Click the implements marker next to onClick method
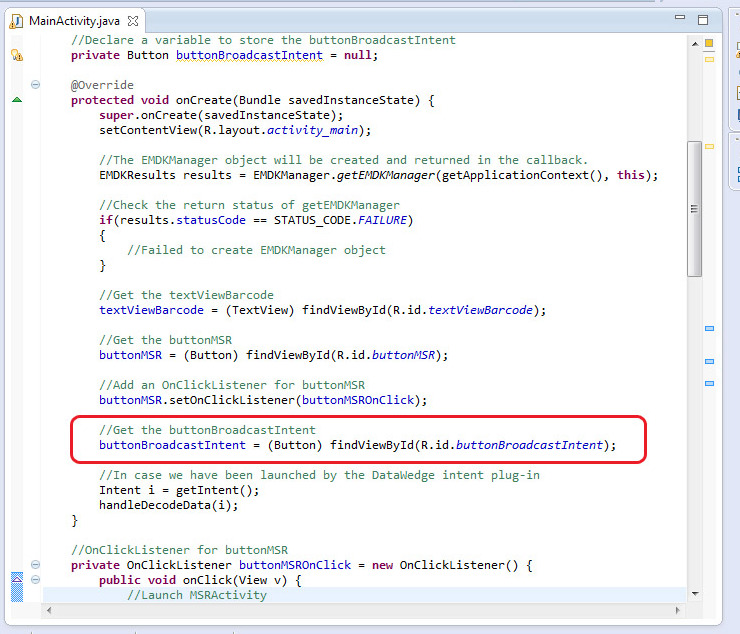The image size is (740, 634). tap(16, 580)
